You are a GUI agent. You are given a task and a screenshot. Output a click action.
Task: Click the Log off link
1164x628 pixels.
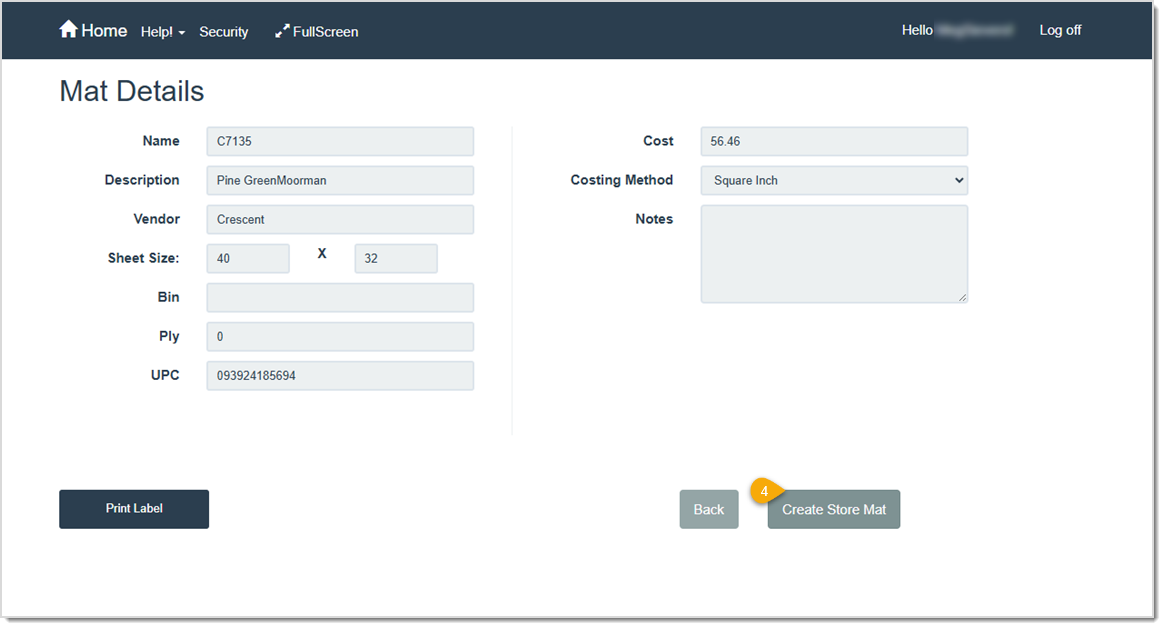(1059, 30)
